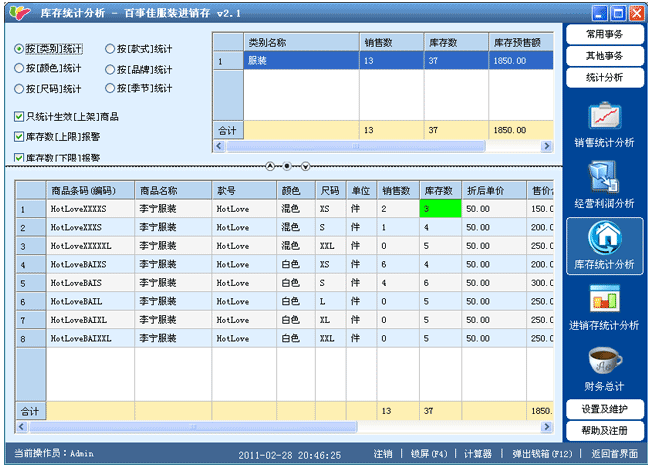Click row header number 5
The width and height of the screenshot is (650, 467).
point(31,283)
